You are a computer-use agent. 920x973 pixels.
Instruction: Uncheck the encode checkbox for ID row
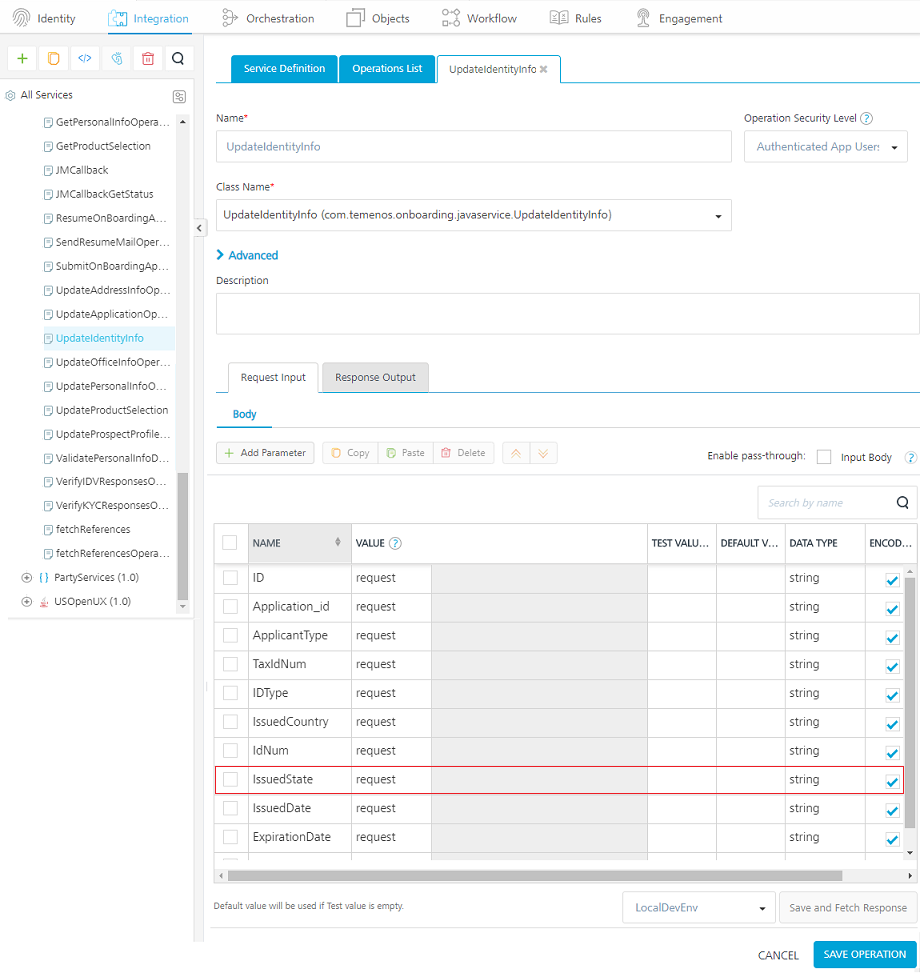click(892, 580)
